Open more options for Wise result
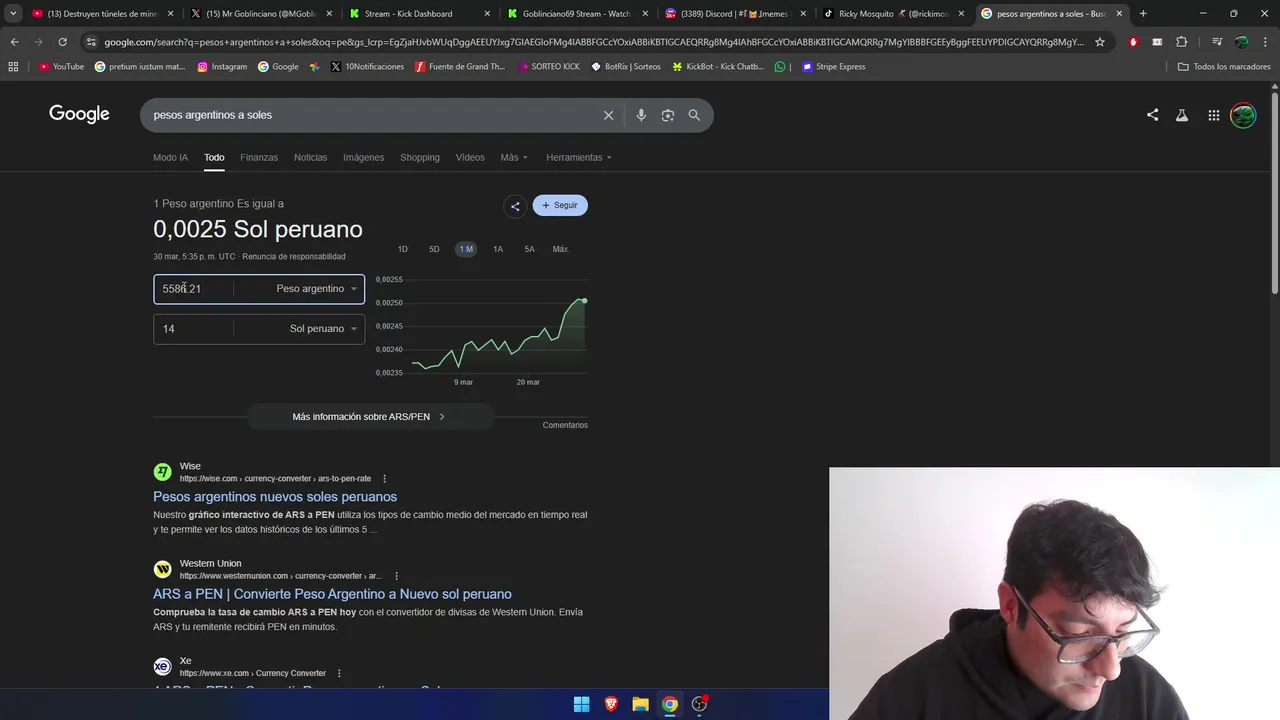 click(x=384, y=479)
